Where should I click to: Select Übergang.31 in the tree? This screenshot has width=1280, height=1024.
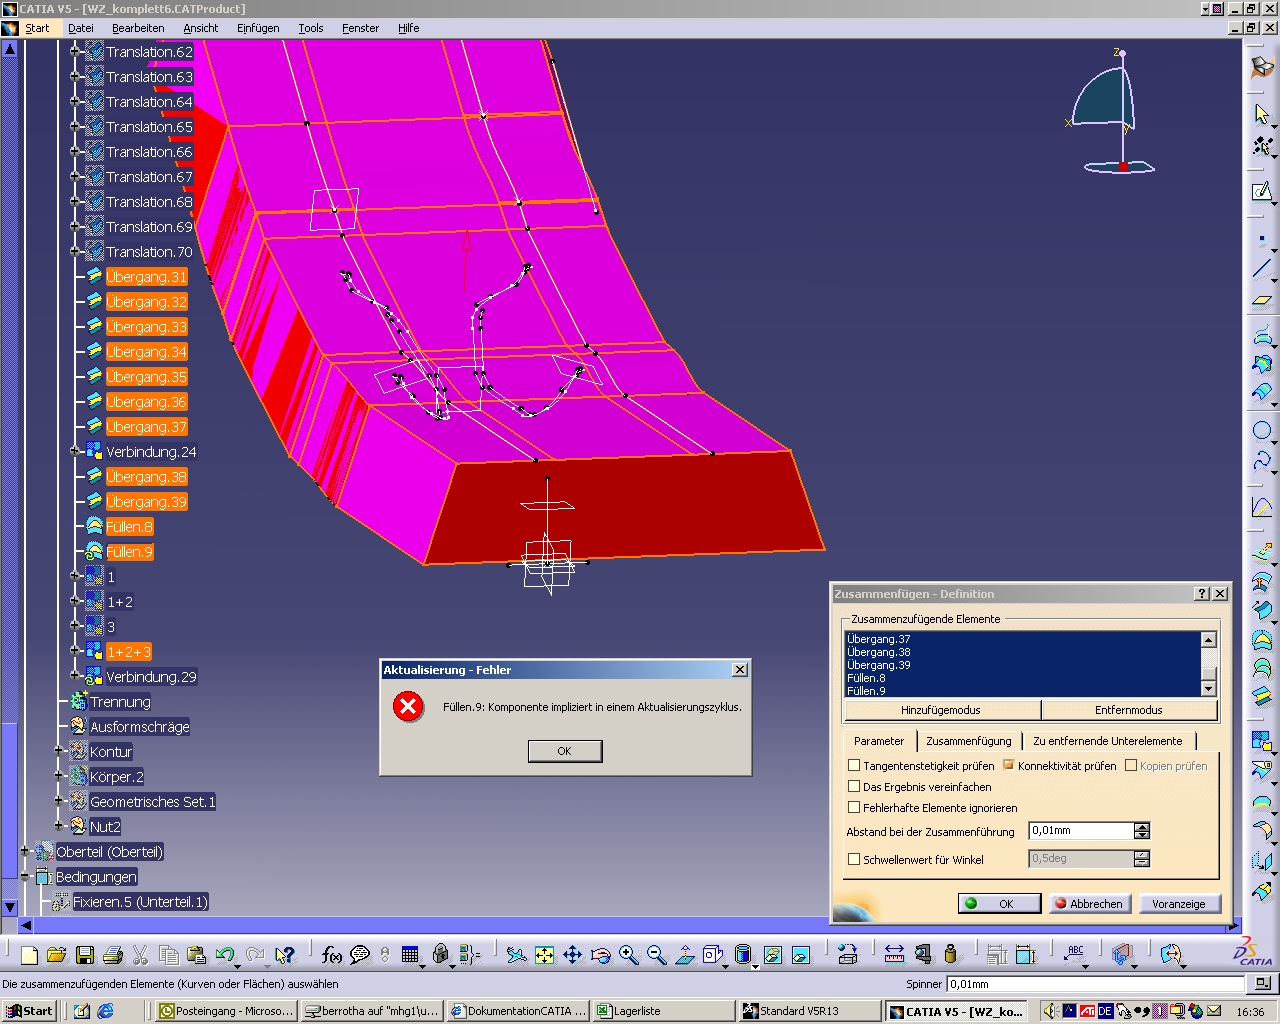(x=146, y=277)
